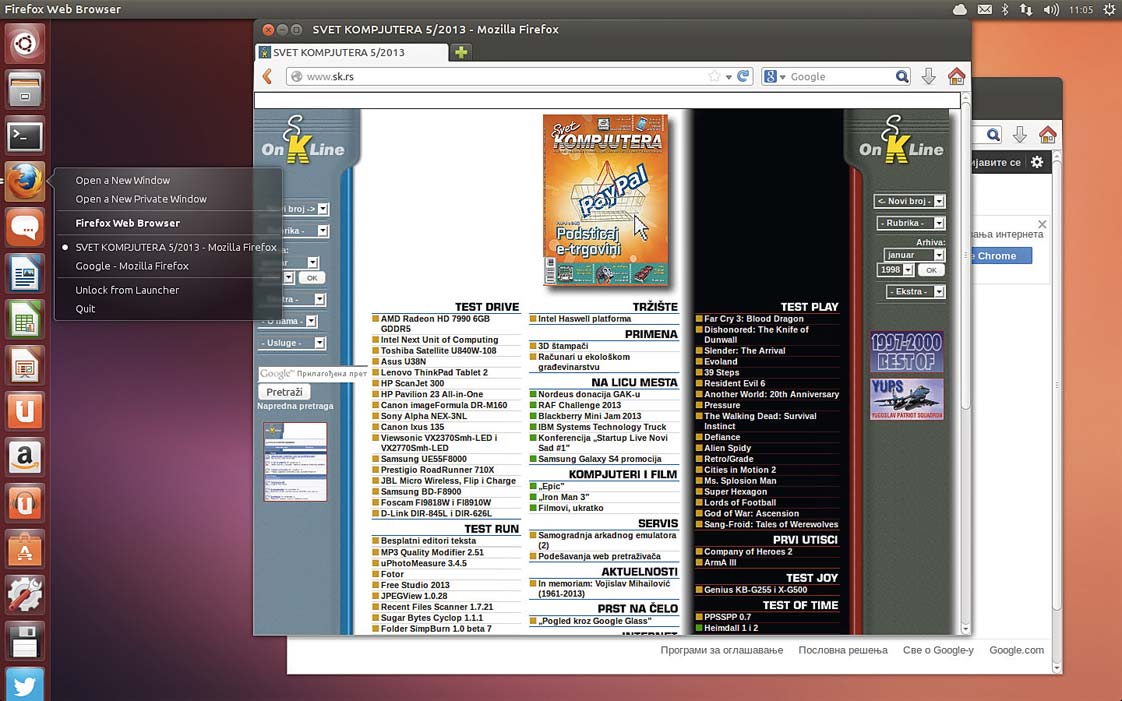Choose 'Quit' in the launcher menu
The width and height of the screenshot is (1122, 701).
click(x=85, y=308)
